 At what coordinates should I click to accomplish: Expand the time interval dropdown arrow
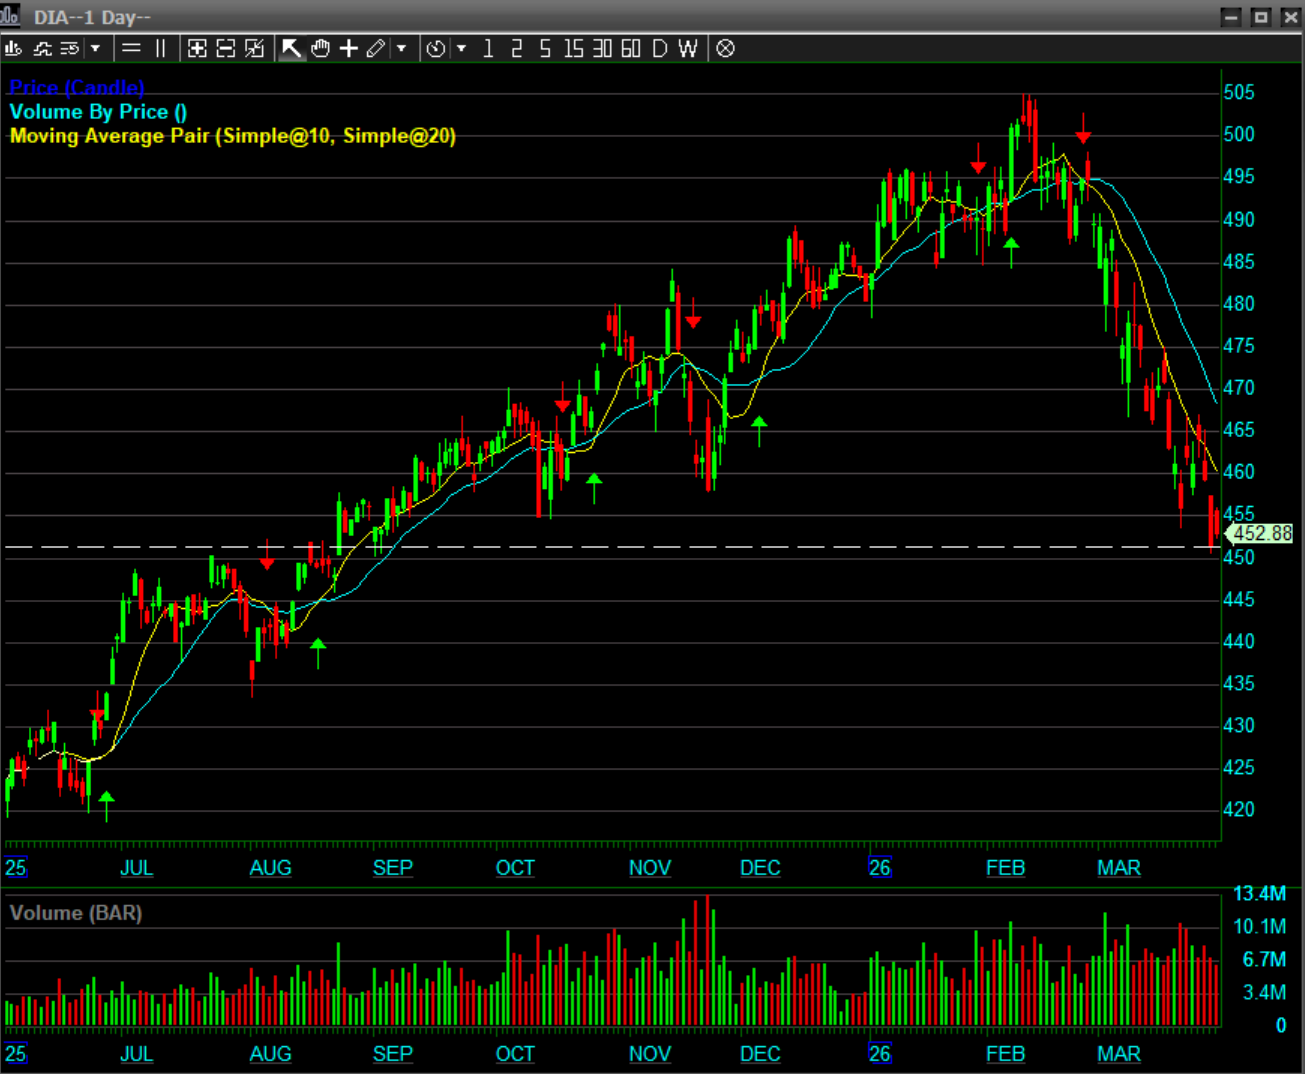(x=461, y=48)
